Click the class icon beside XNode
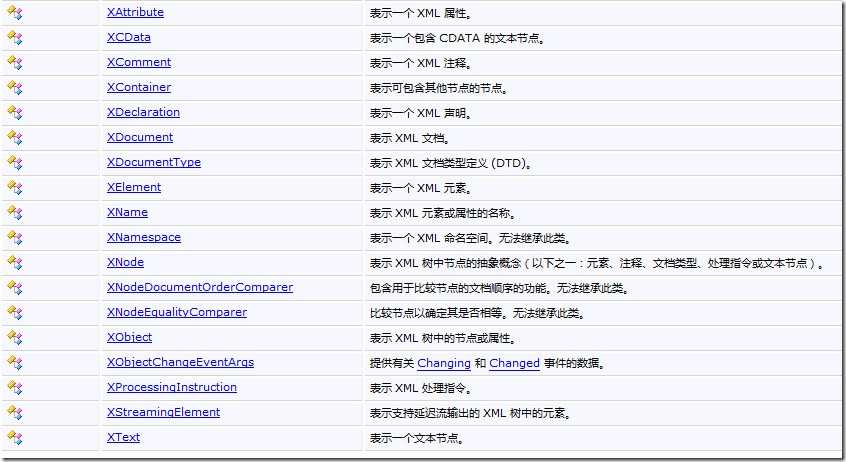The width and height of the screenshot is (846, 462). pos(15,263)
